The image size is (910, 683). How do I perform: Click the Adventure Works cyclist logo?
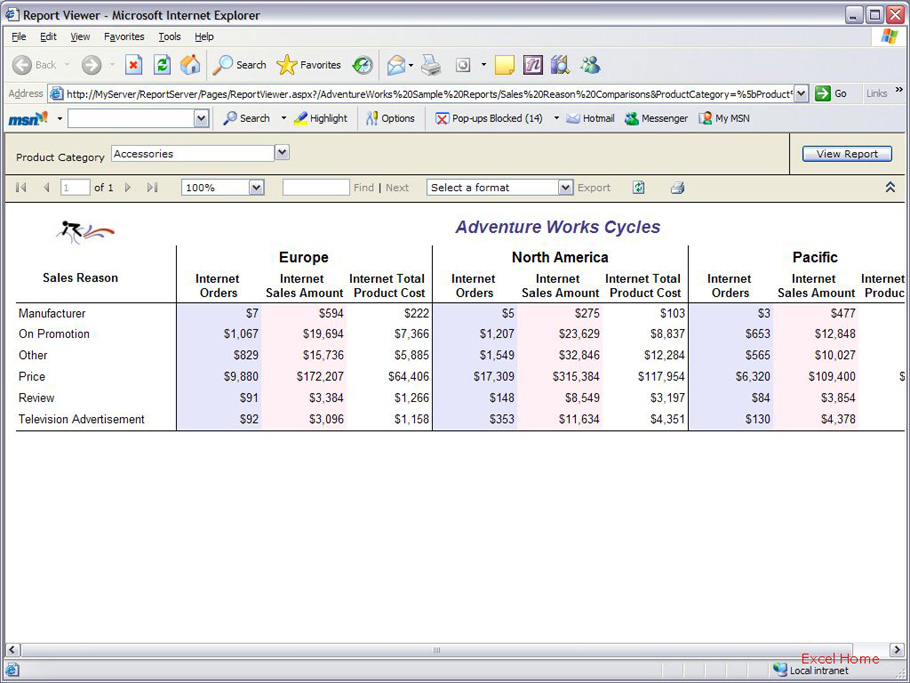[x=85, y=232]
